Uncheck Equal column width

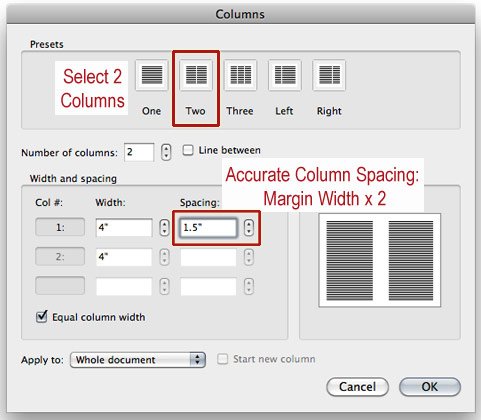point(42,316)
